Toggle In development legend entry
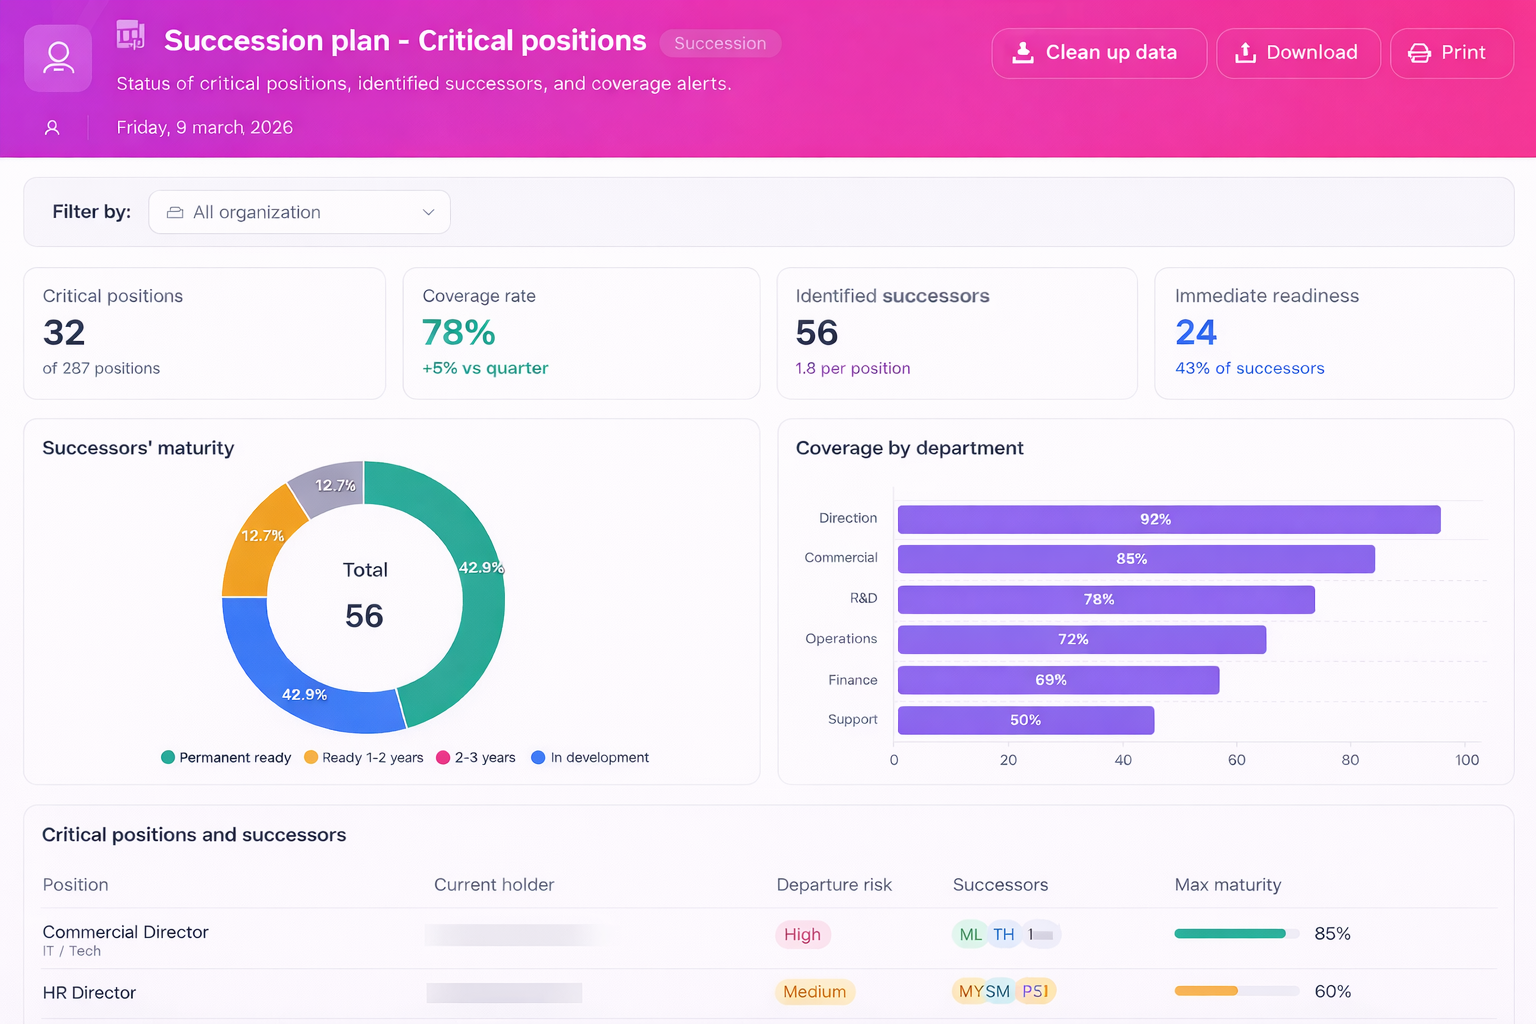Viewport: 1536px width, 1024px height. click(x=590, y=758)
